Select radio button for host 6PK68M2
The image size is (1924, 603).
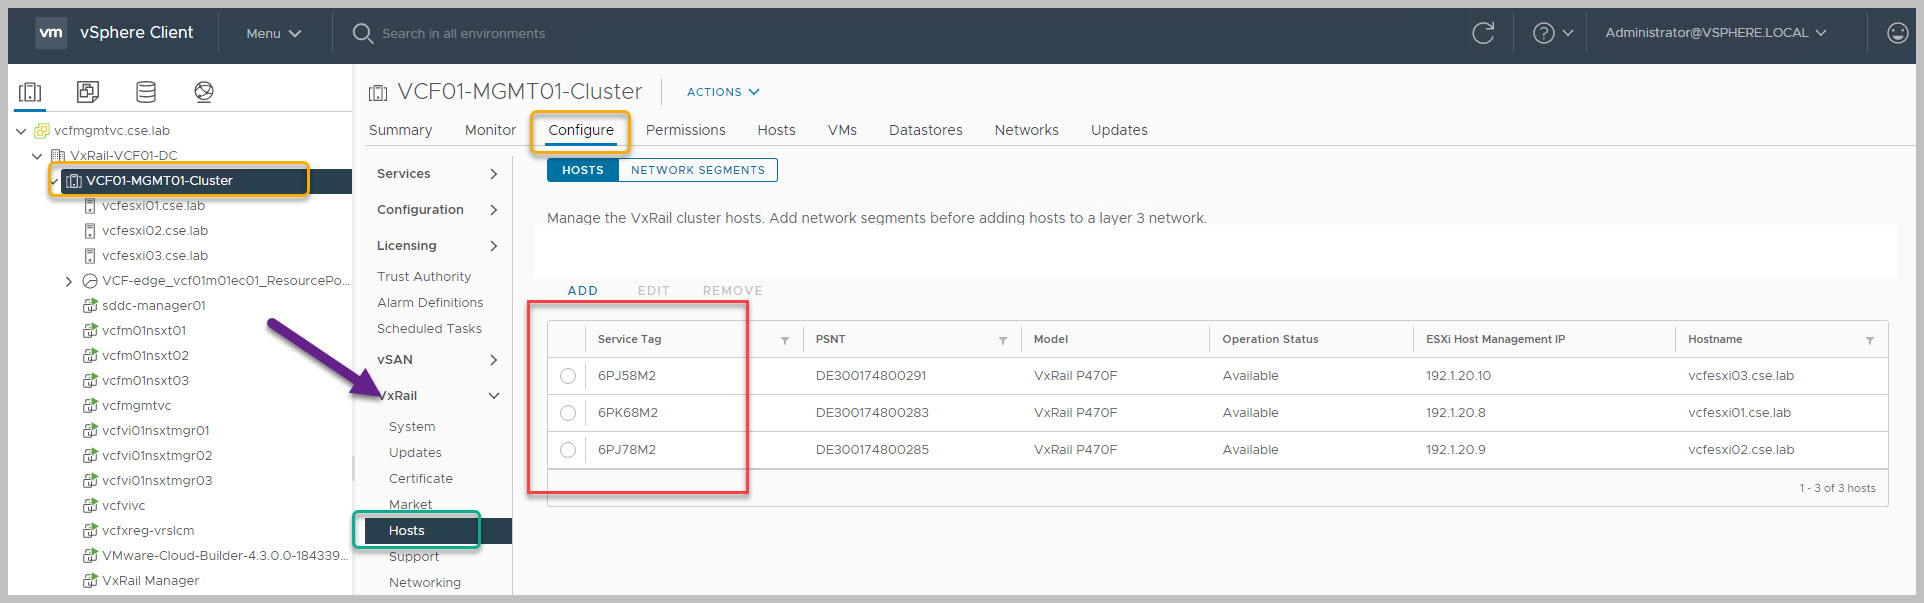(x=568, y=413)
